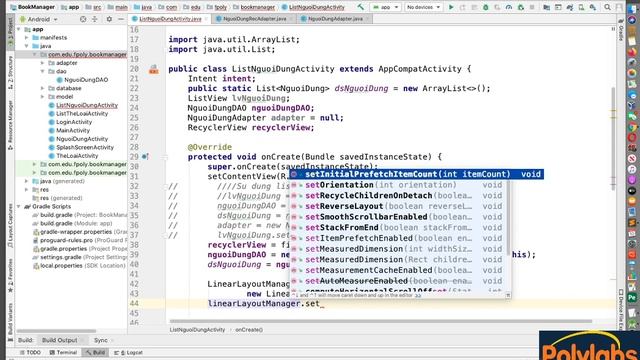Image resolution: width=640 pixels, height=360 pixels.
Task: Open the Layout Captures stripe button
Action: coord(10,226)
